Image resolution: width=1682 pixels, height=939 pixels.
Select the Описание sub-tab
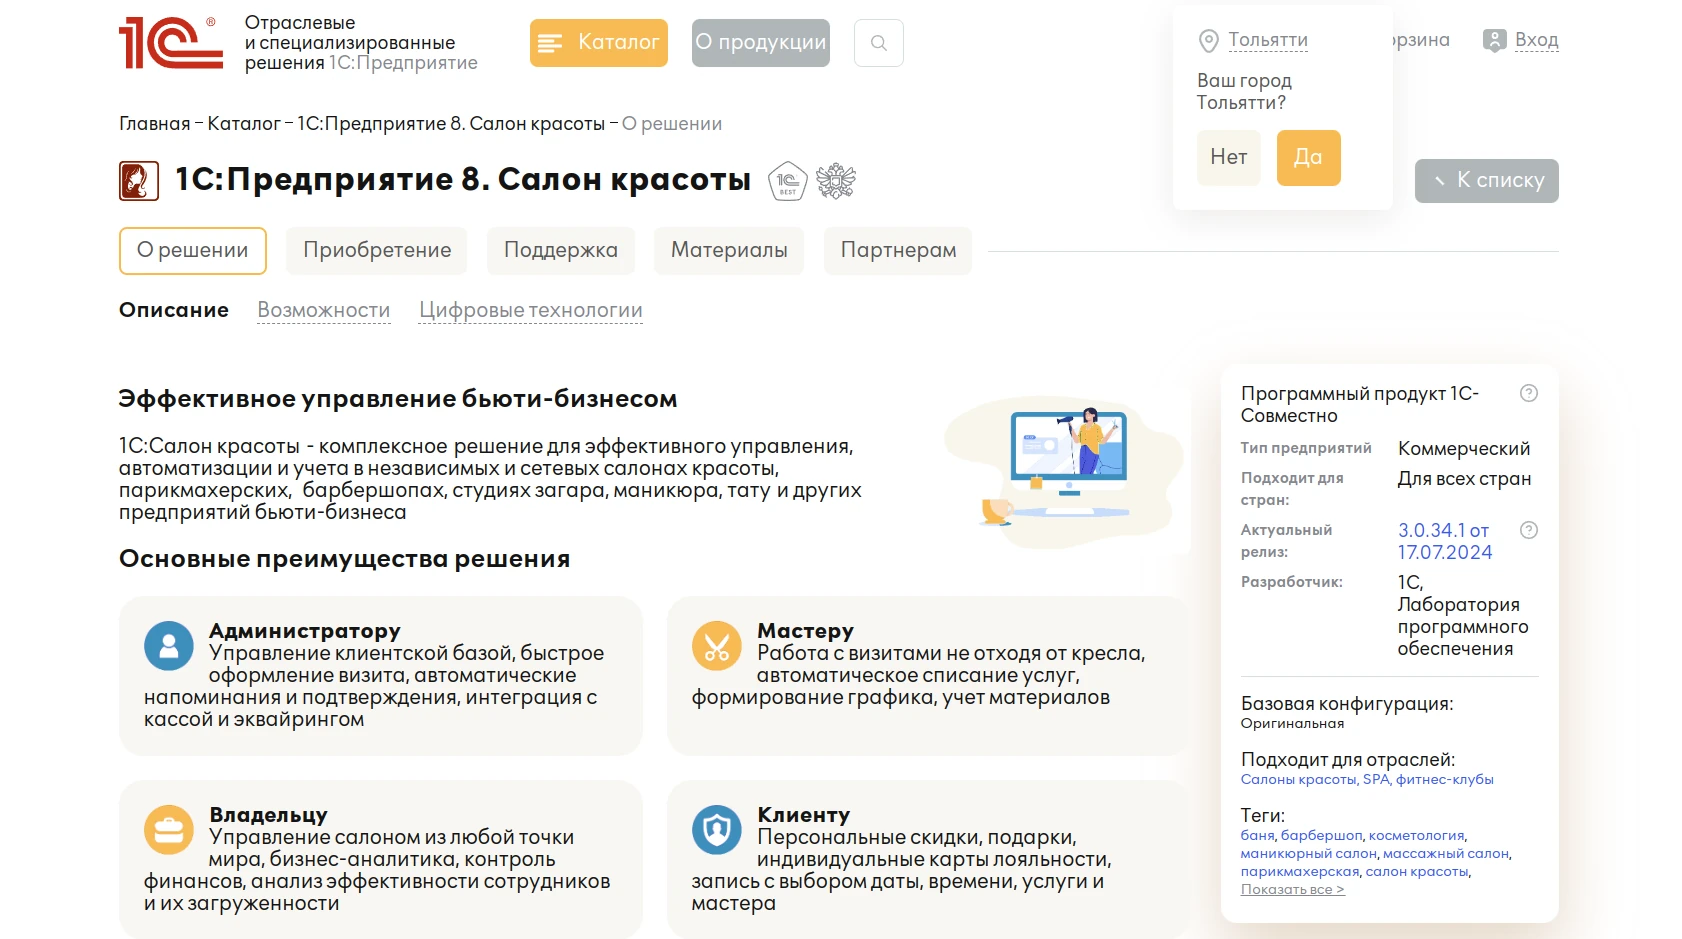click(174, 310)
